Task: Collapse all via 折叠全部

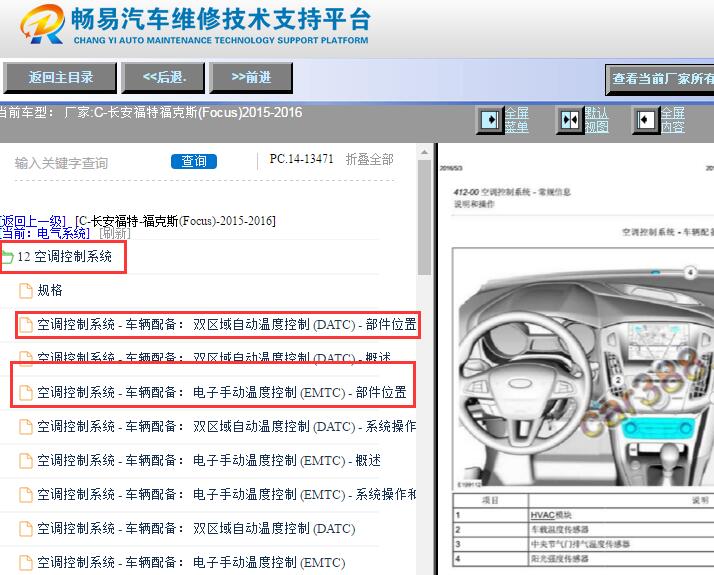Action: tap(369, 159)
